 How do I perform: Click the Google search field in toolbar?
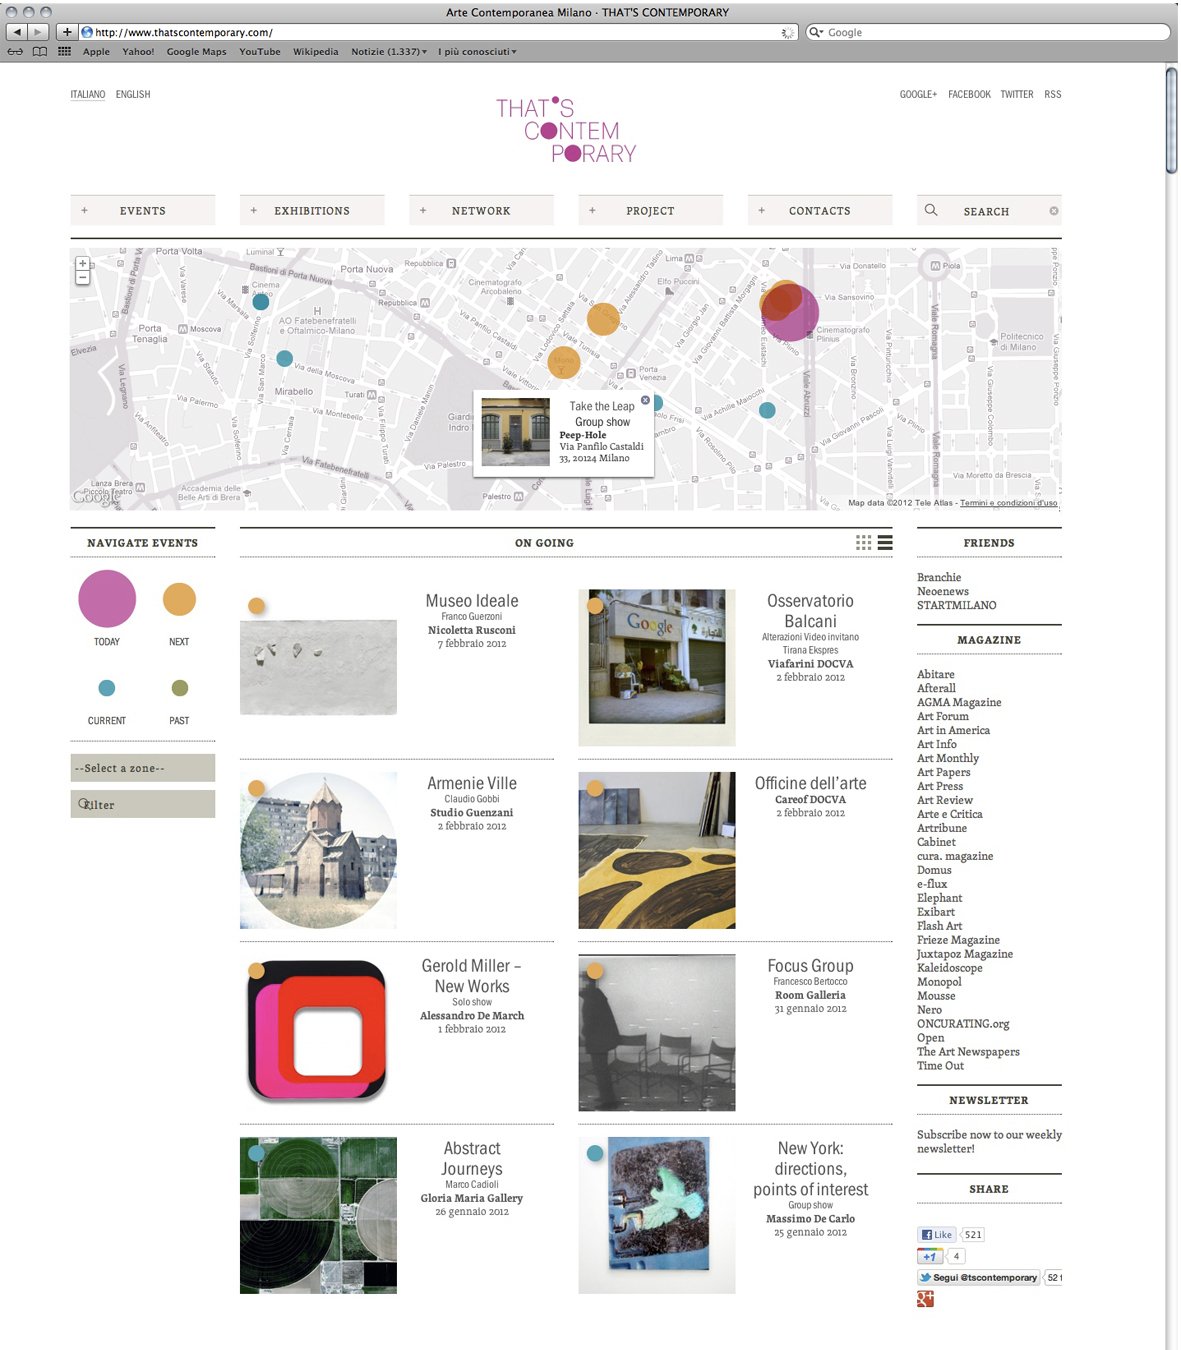coord(990,32)
